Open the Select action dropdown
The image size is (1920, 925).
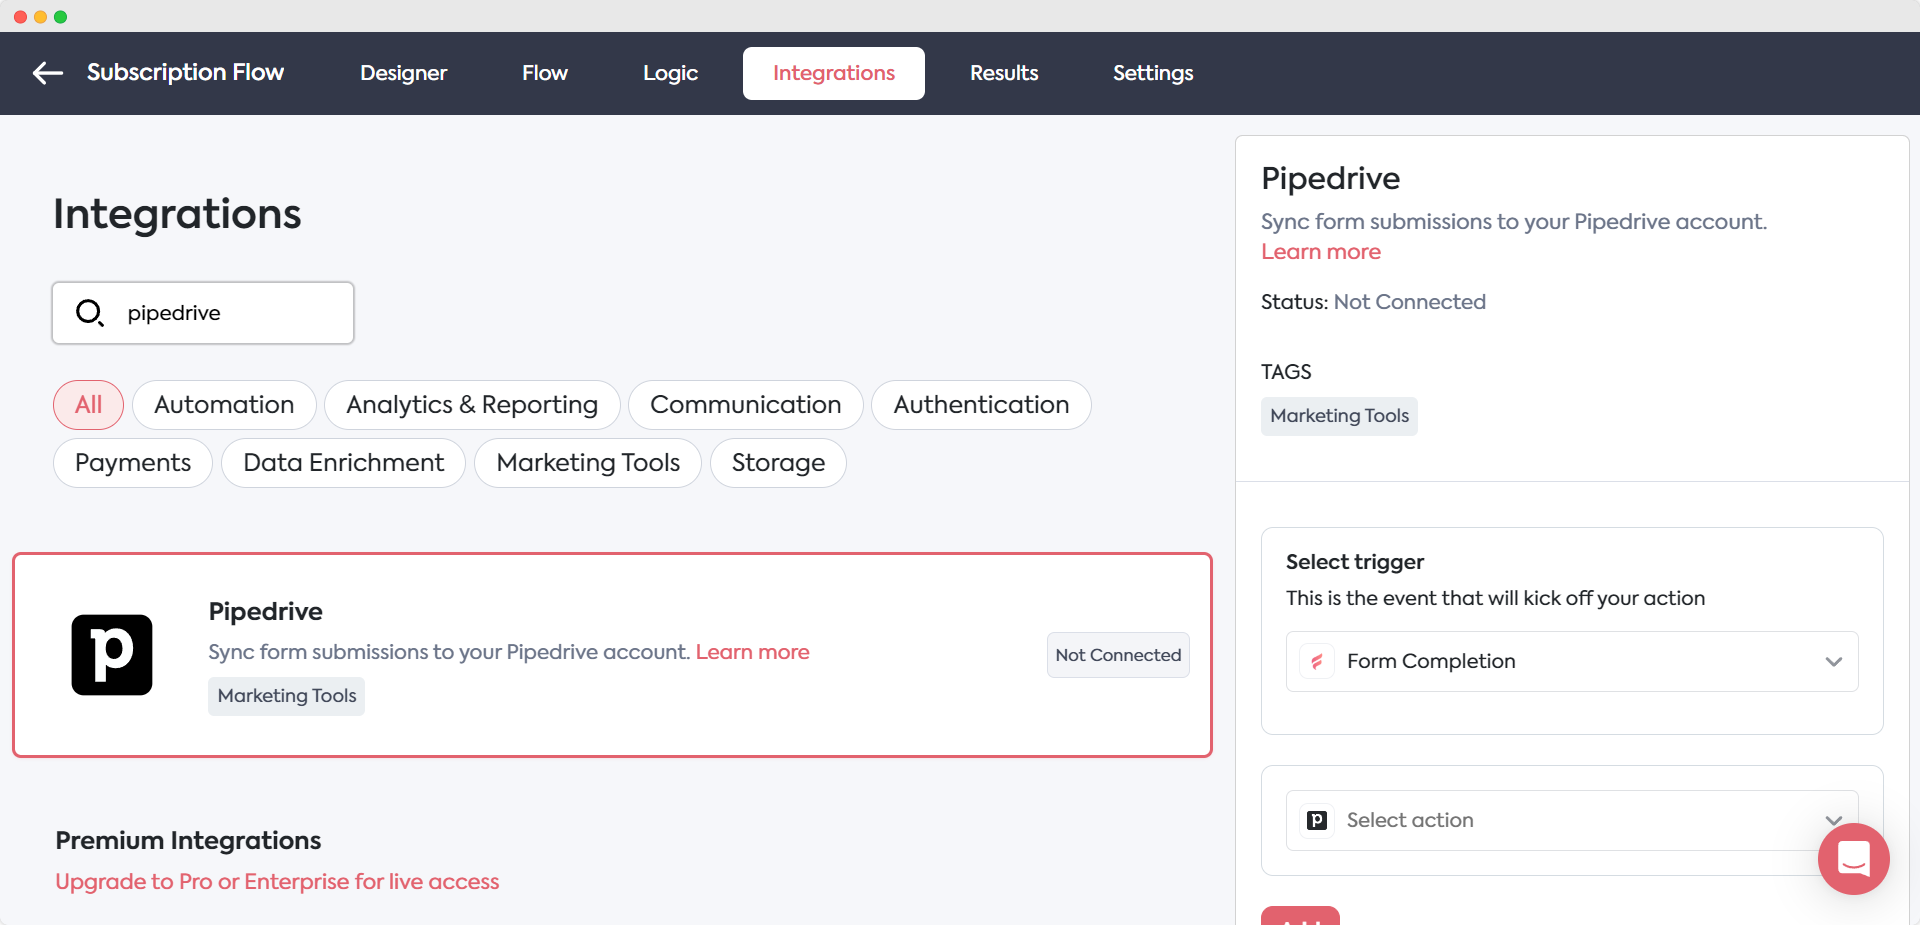(1572, 820)
